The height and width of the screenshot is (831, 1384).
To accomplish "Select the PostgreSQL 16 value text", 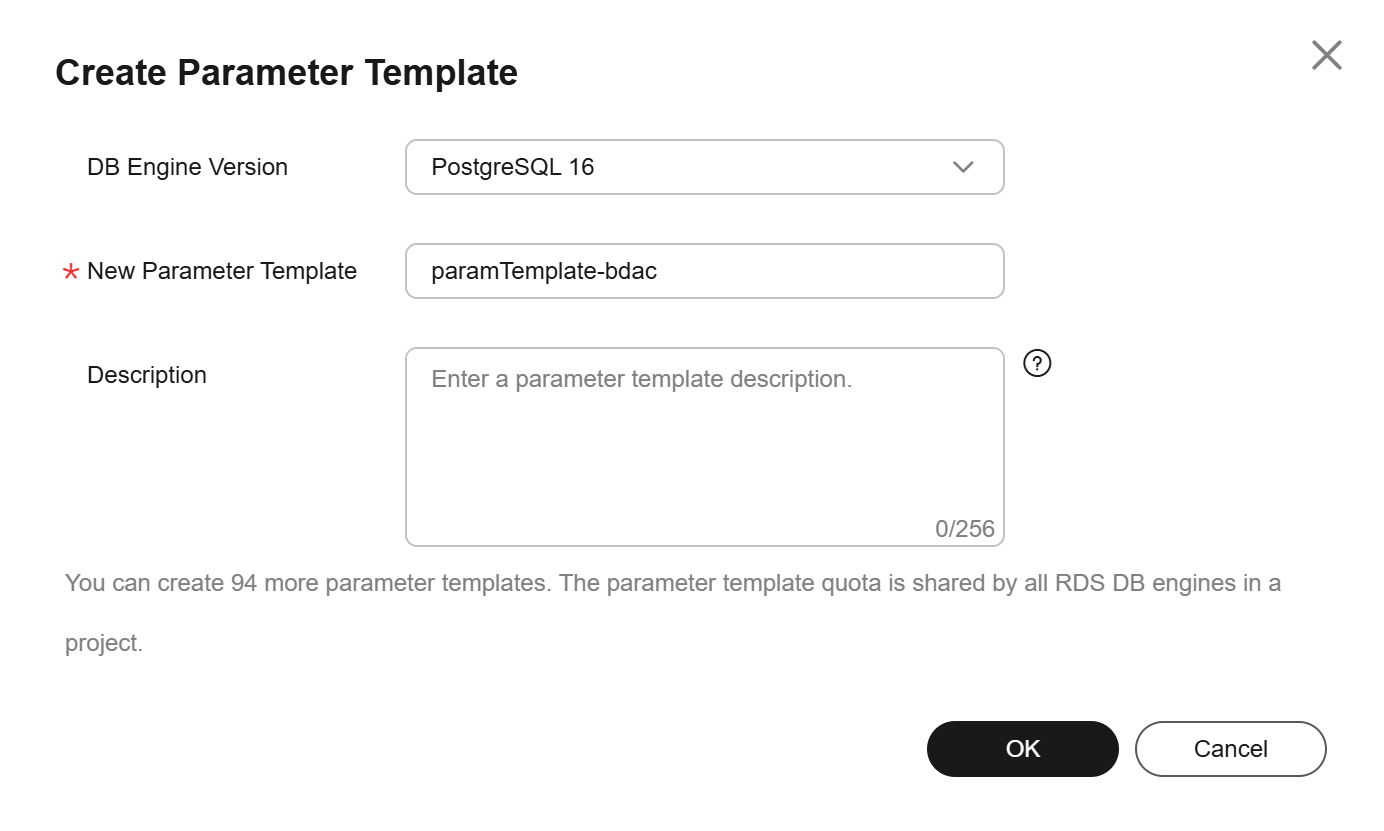I will 513,167.
